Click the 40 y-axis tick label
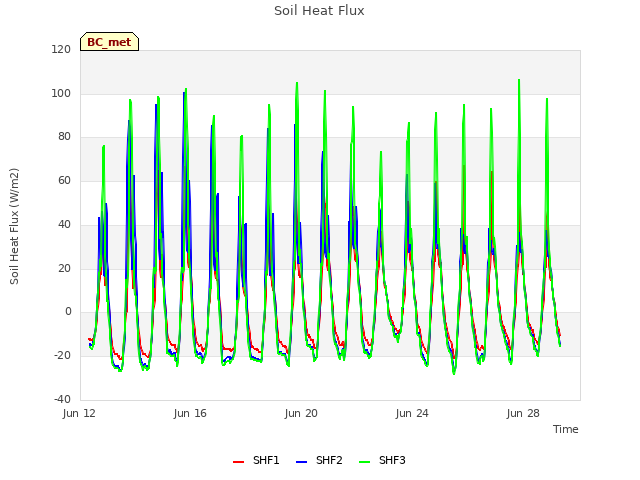This screenshot has height=480, width=640. pyautogui.click(x=64, y=224)
